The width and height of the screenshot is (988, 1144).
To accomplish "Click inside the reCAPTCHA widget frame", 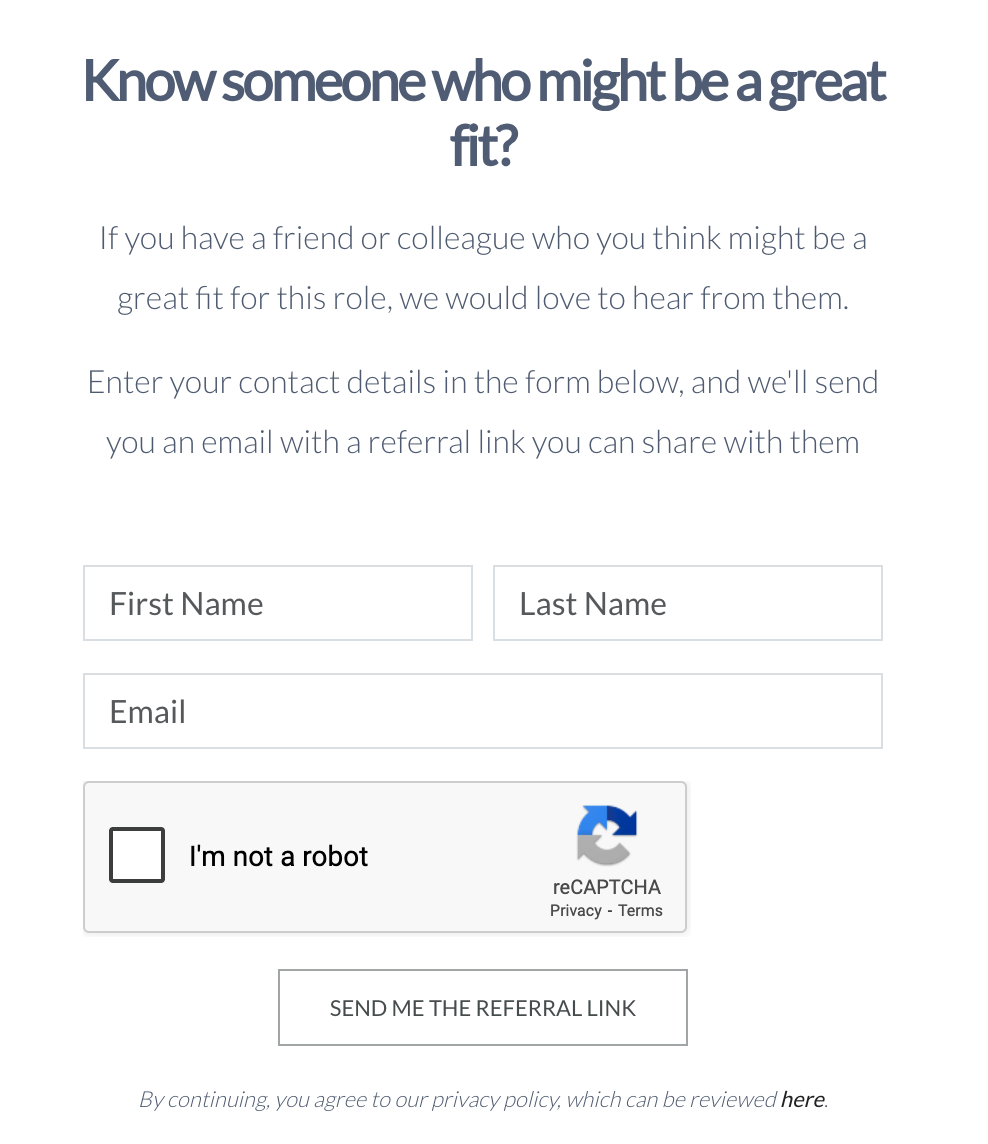I will tap(385, 856).
